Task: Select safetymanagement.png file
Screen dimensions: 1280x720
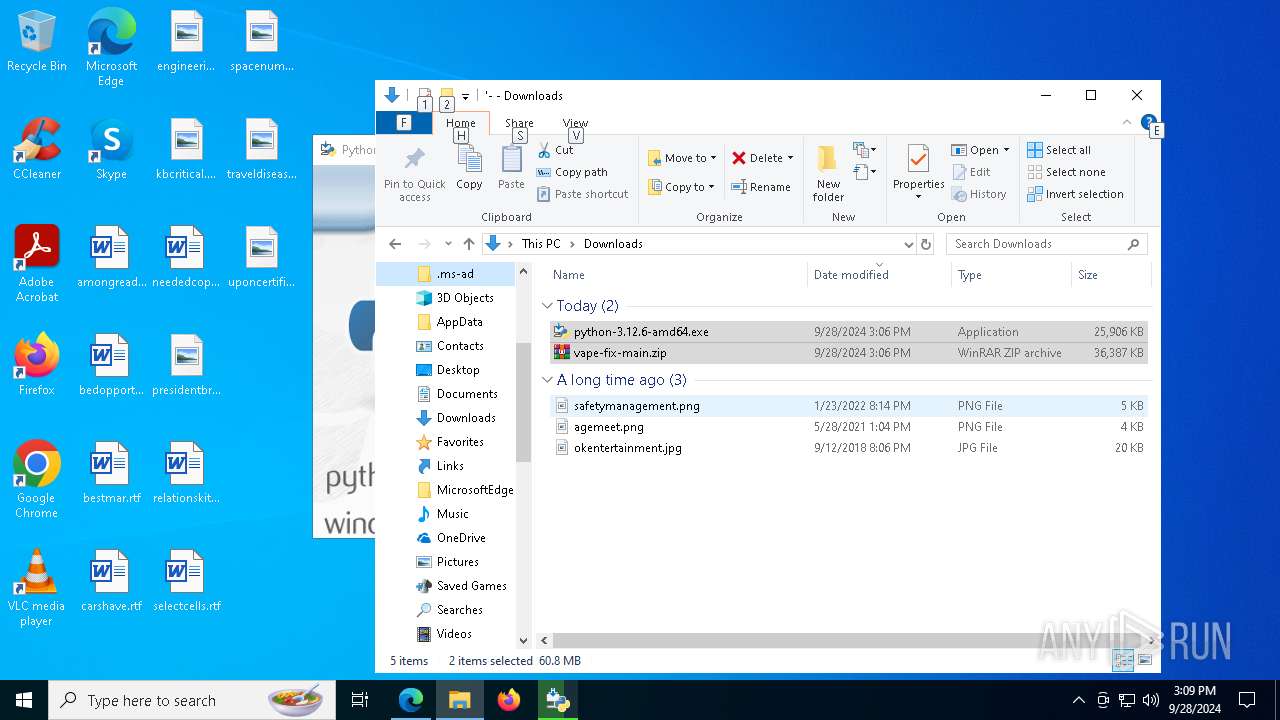Action: tap(849, 406)
